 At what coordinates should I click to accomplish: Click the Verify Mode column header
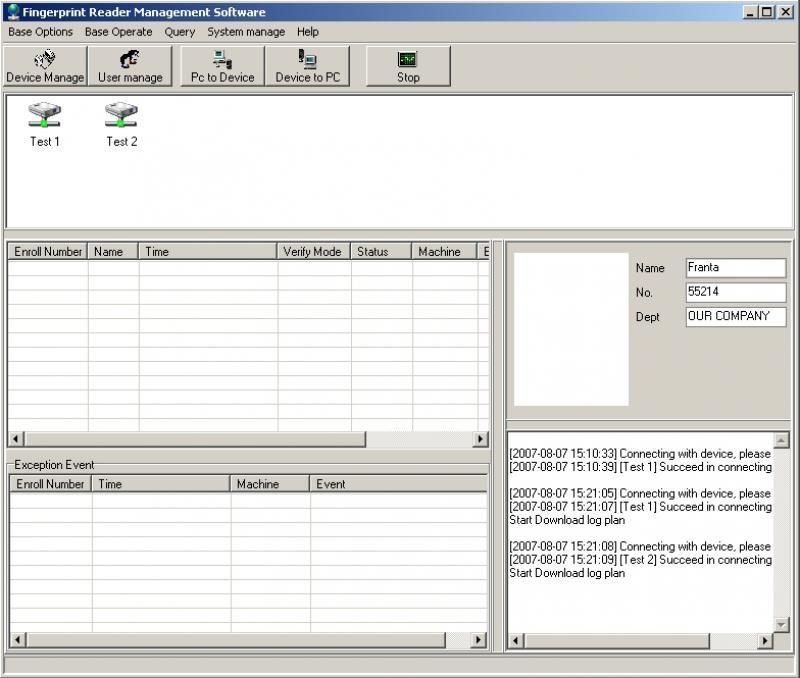coord(312,252)
